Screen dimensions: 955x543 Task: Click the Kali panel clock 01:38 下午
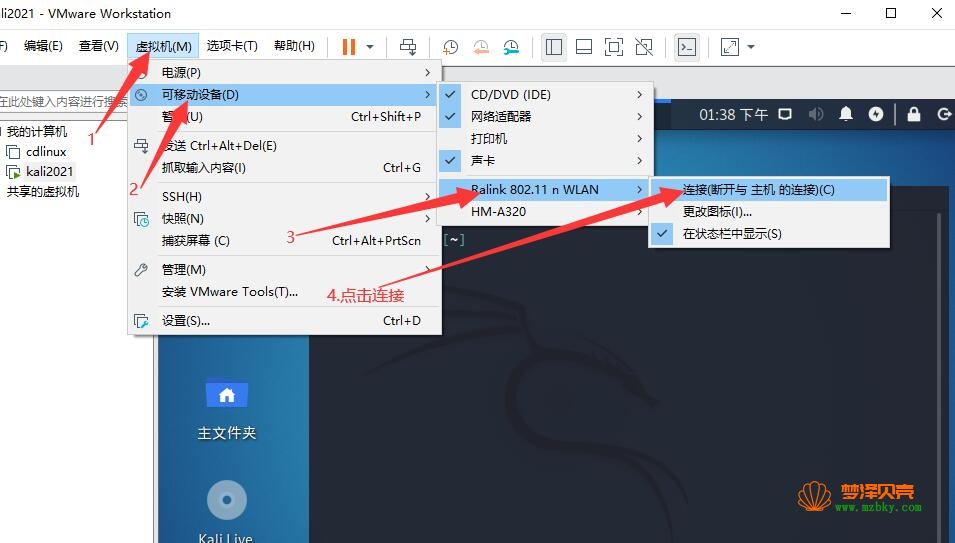(733, 114)
